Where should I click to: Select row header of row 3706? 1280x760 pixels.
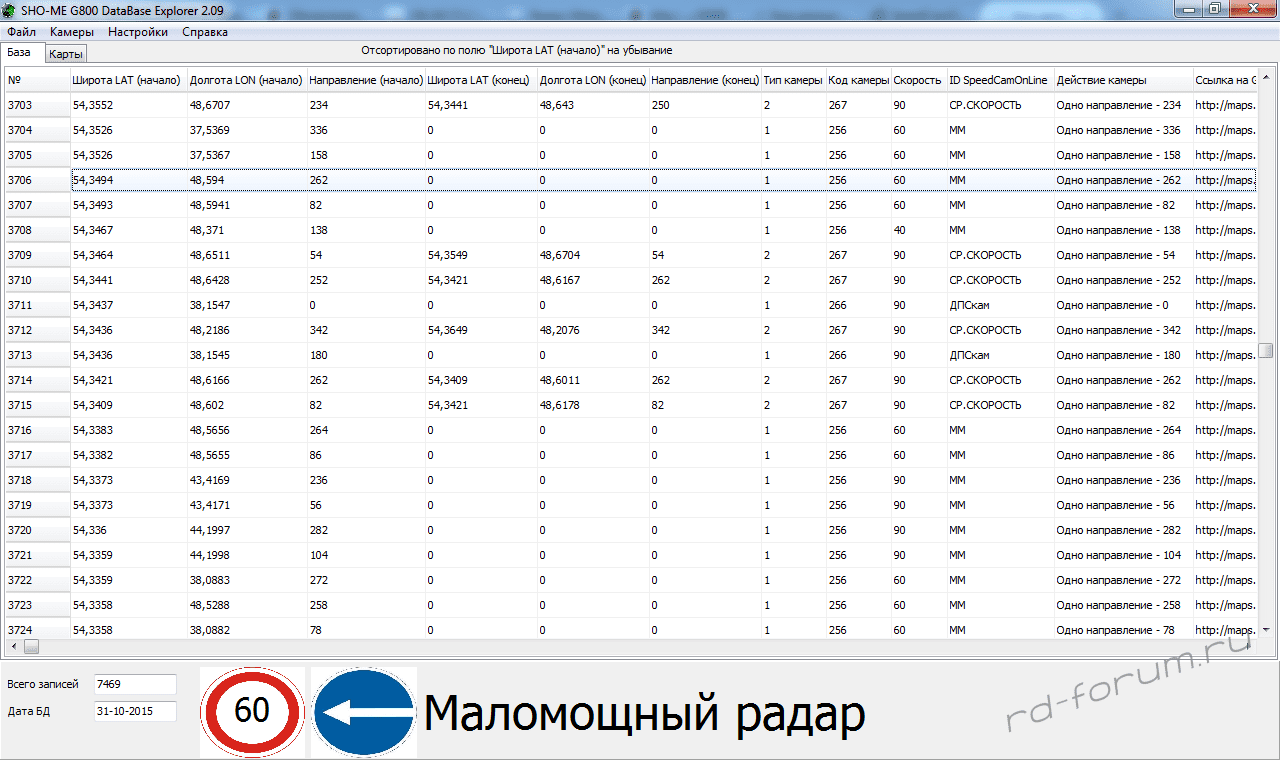click(x=37, y=180)
